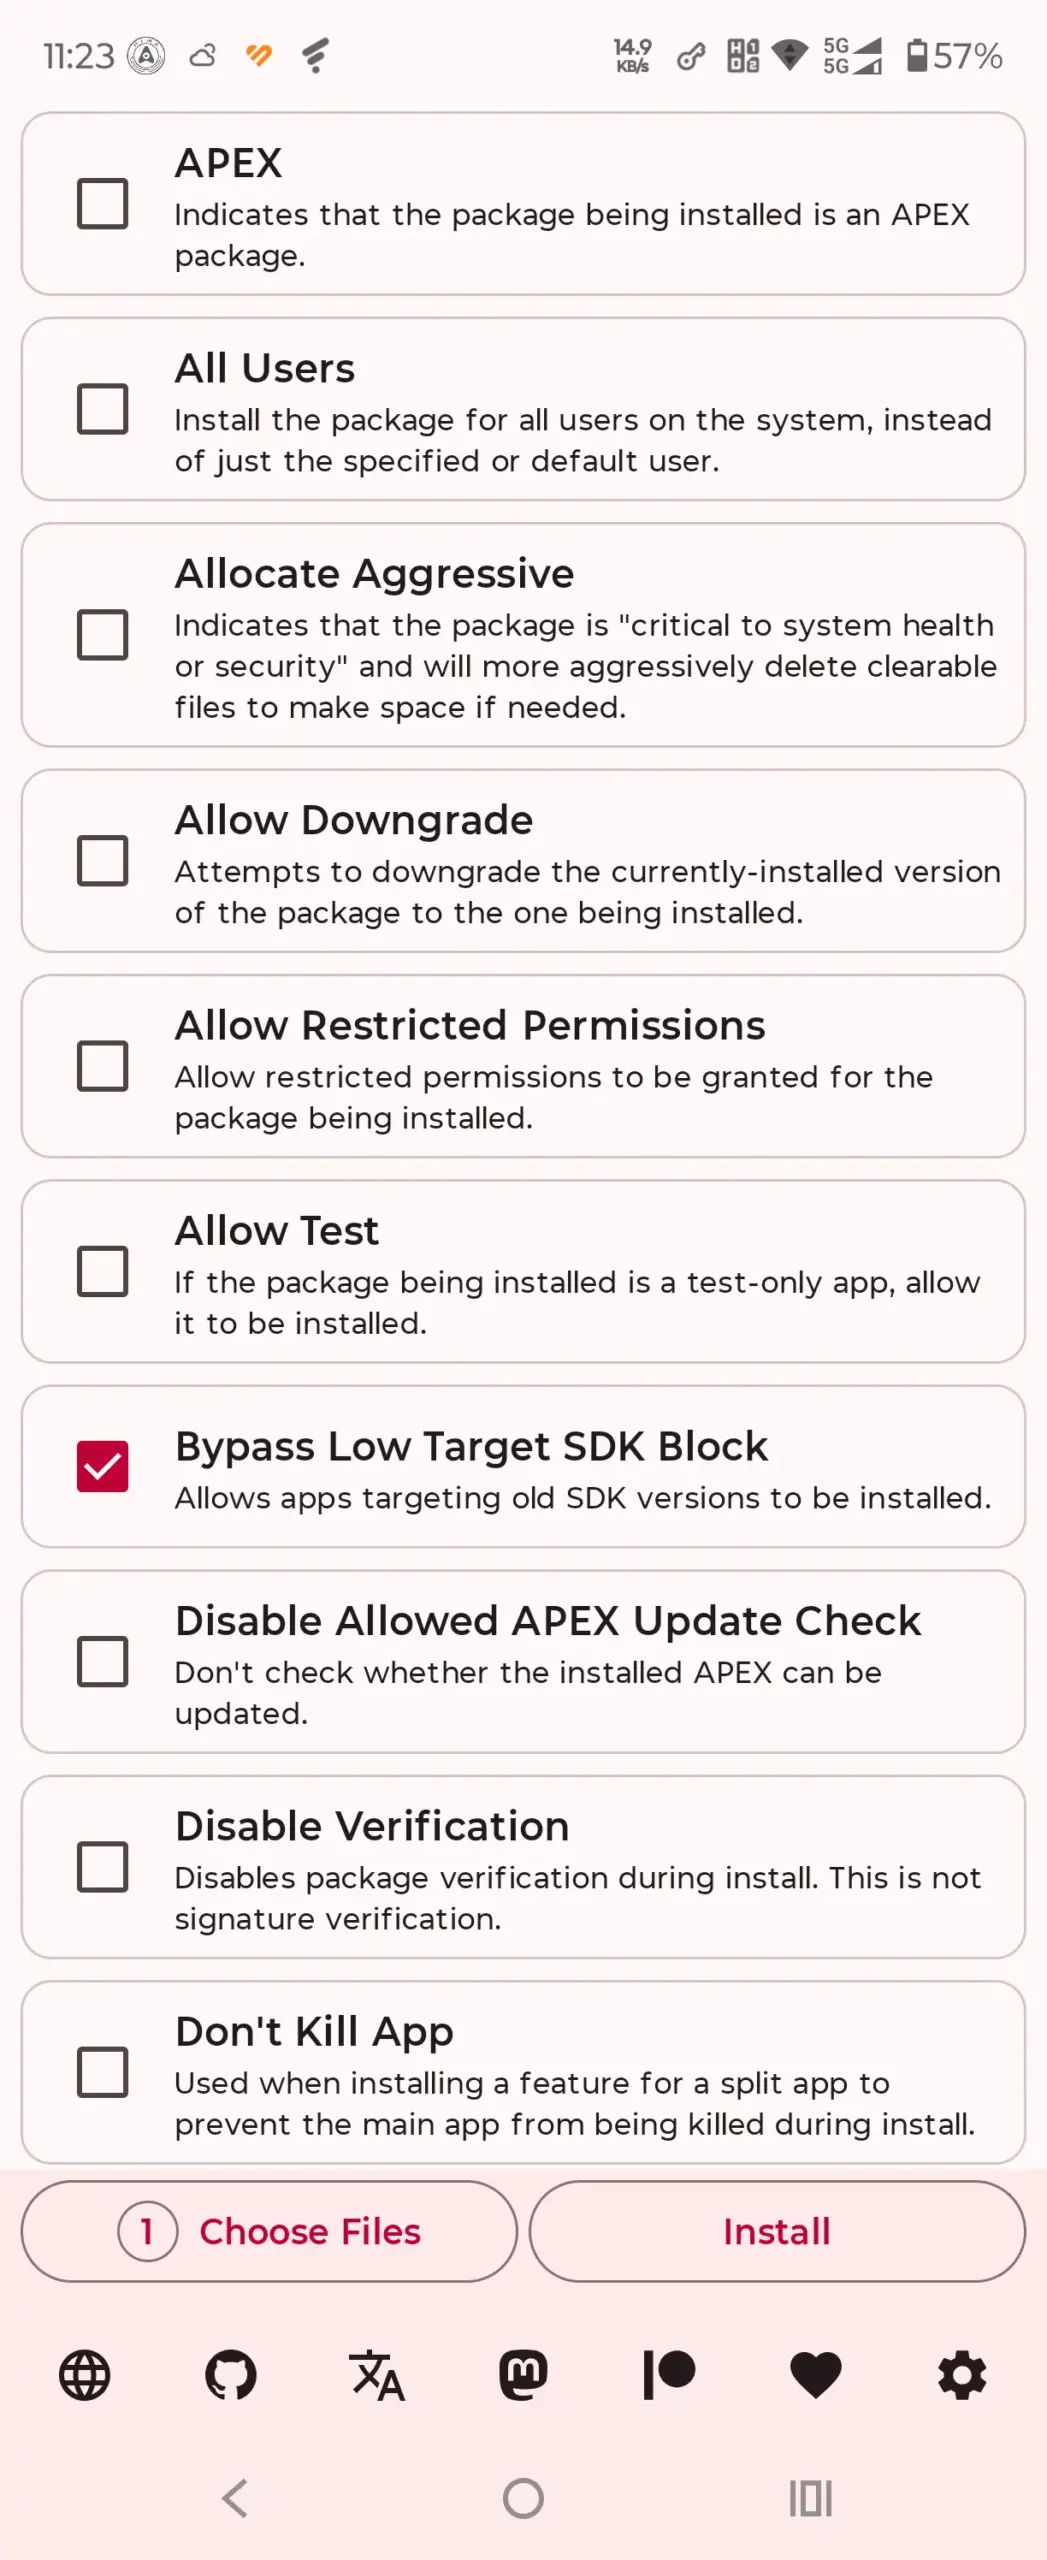Open the website globe icon
The height and width of the screenshot is (2560, 1047).
point(85,2375)
